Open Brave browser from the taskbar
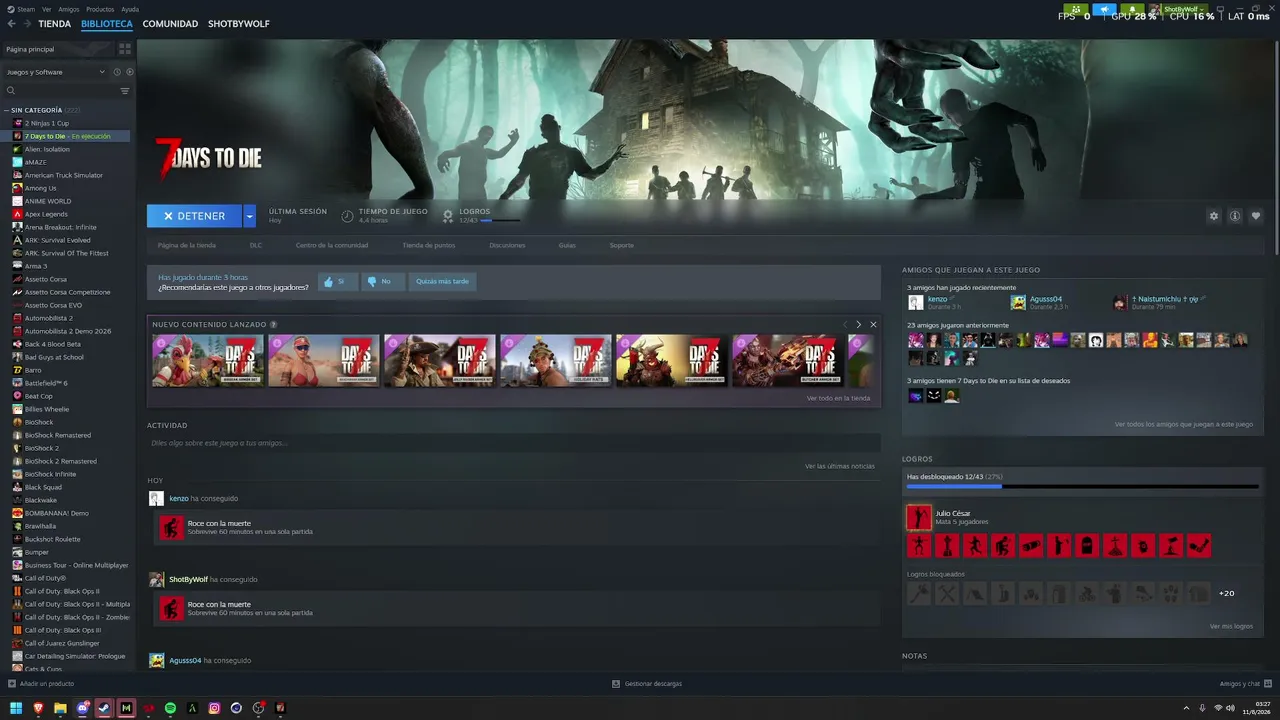The width and height of the screenshot is (1280, 720). click(x=38, y=708)
